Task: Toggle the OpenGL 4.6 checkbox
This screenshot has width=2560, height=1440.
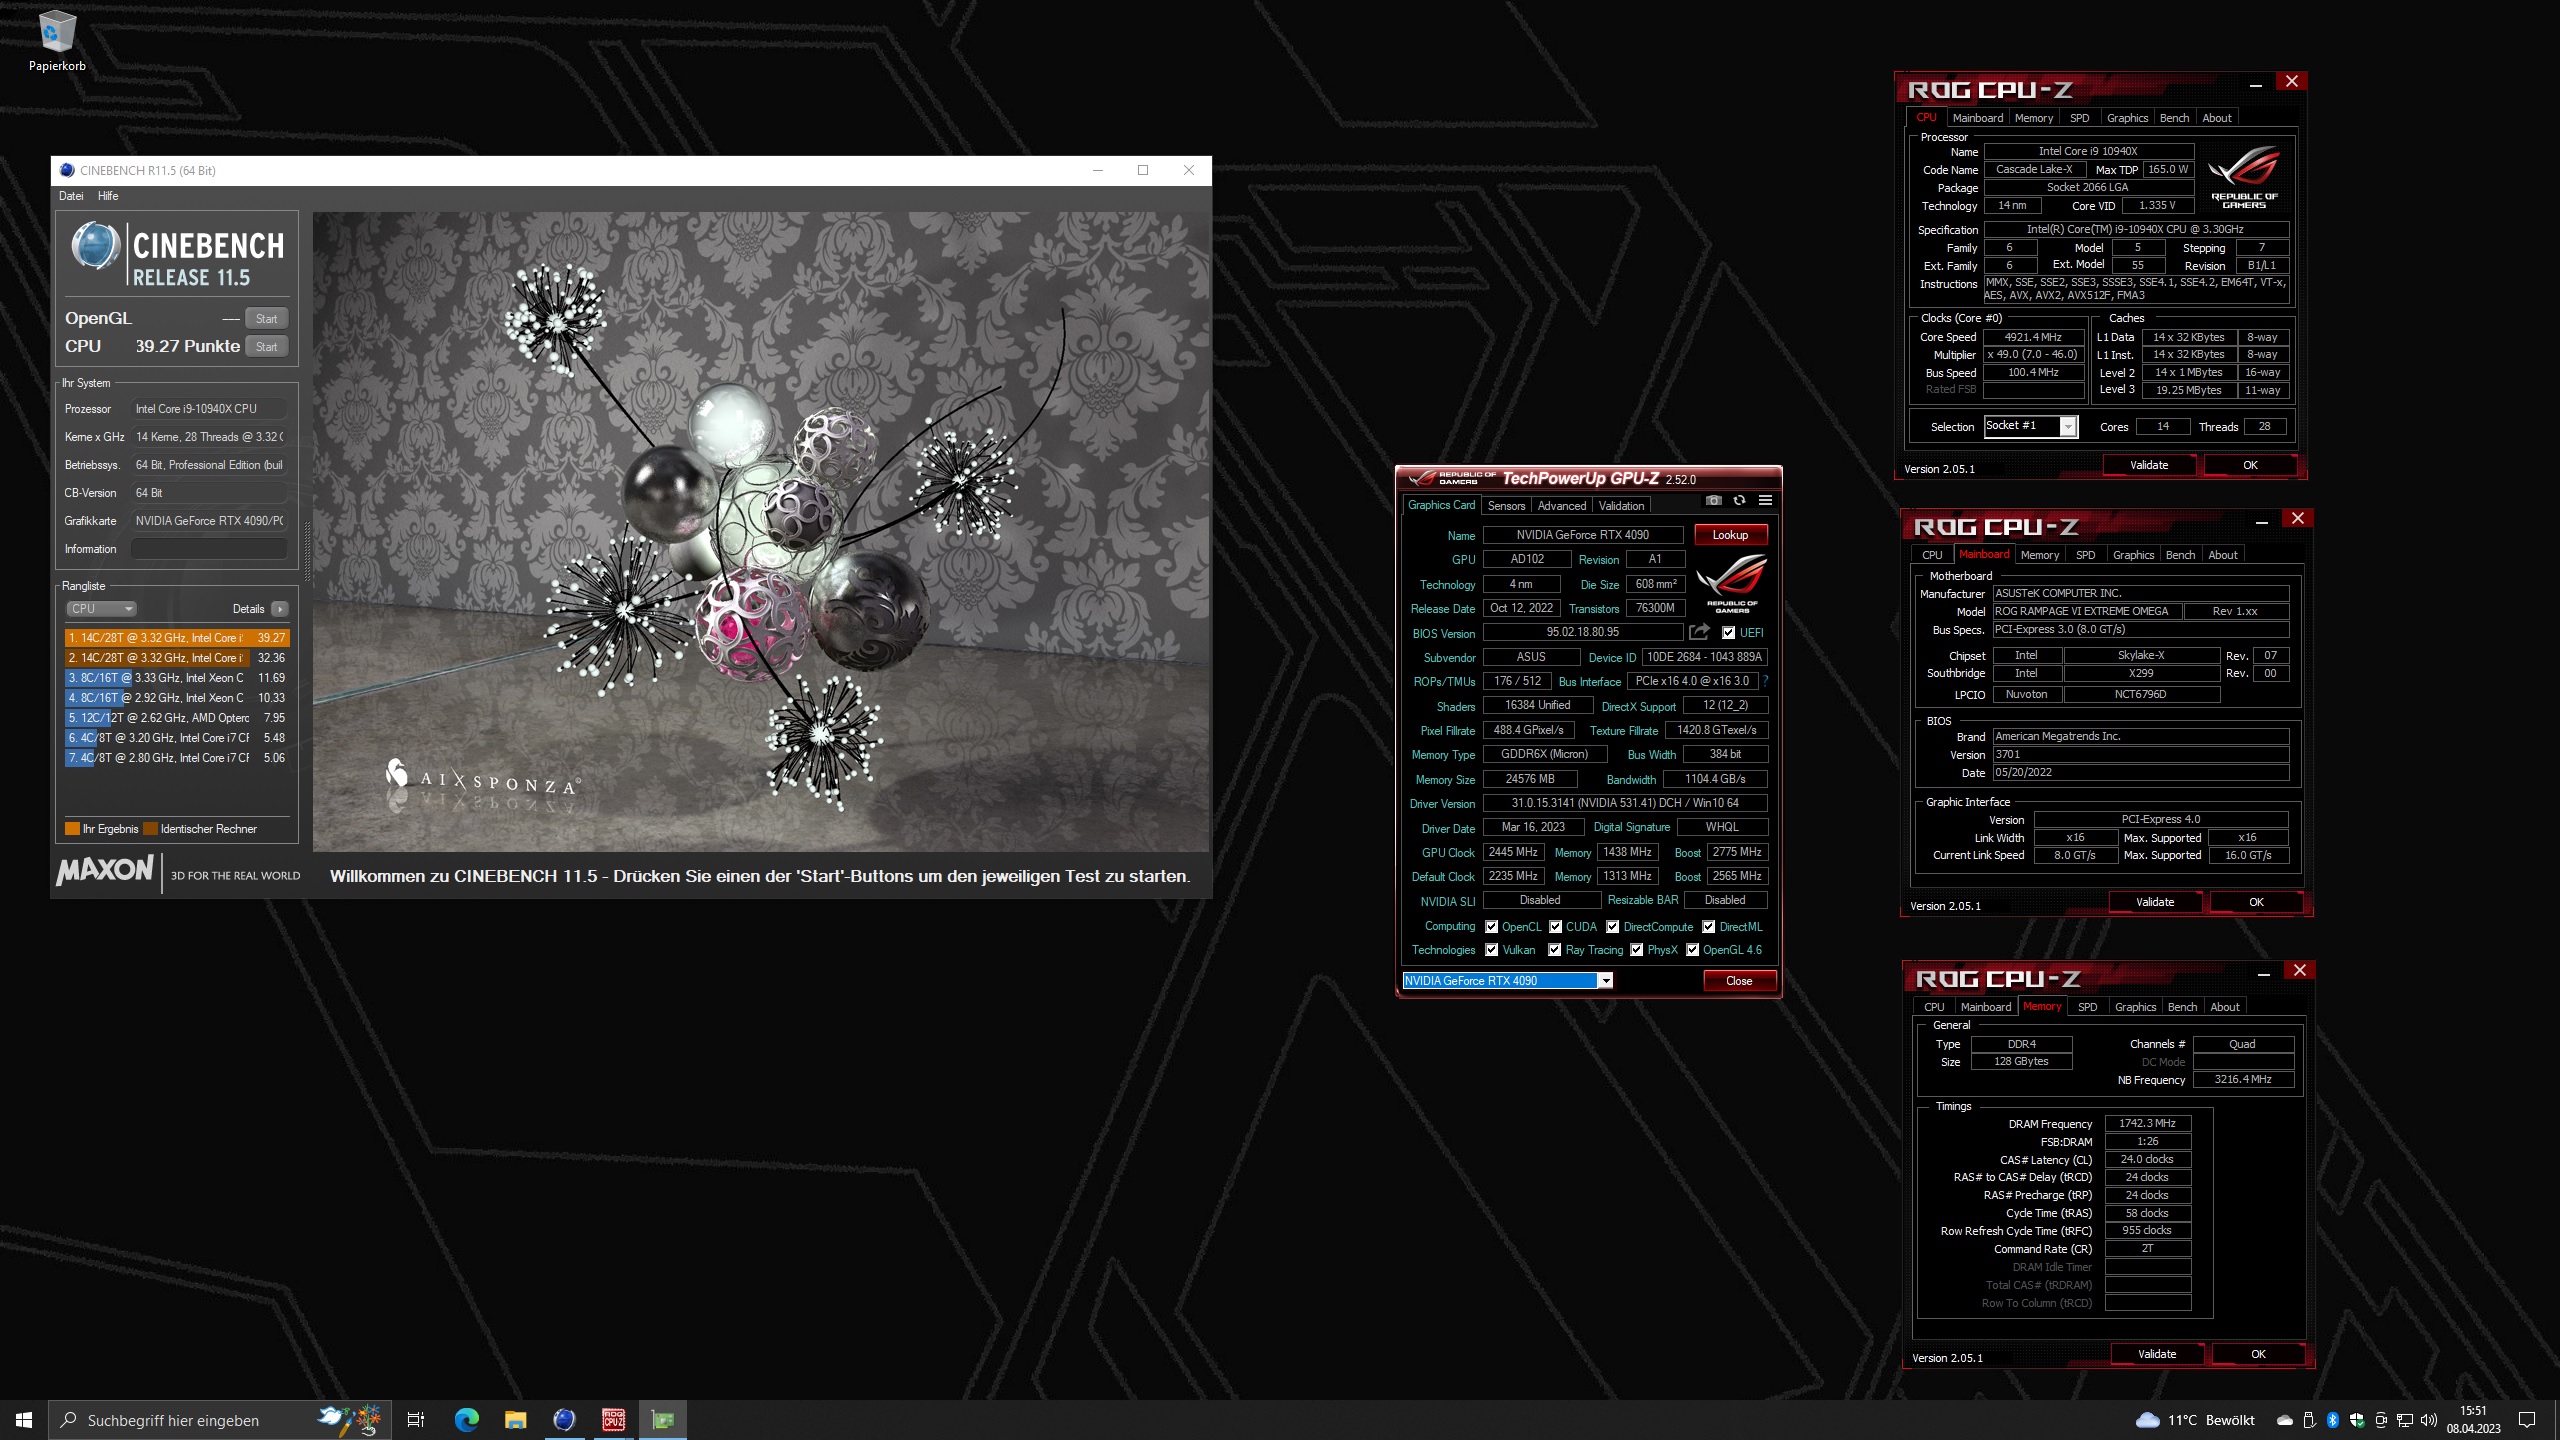Action: coord(1692,950)
